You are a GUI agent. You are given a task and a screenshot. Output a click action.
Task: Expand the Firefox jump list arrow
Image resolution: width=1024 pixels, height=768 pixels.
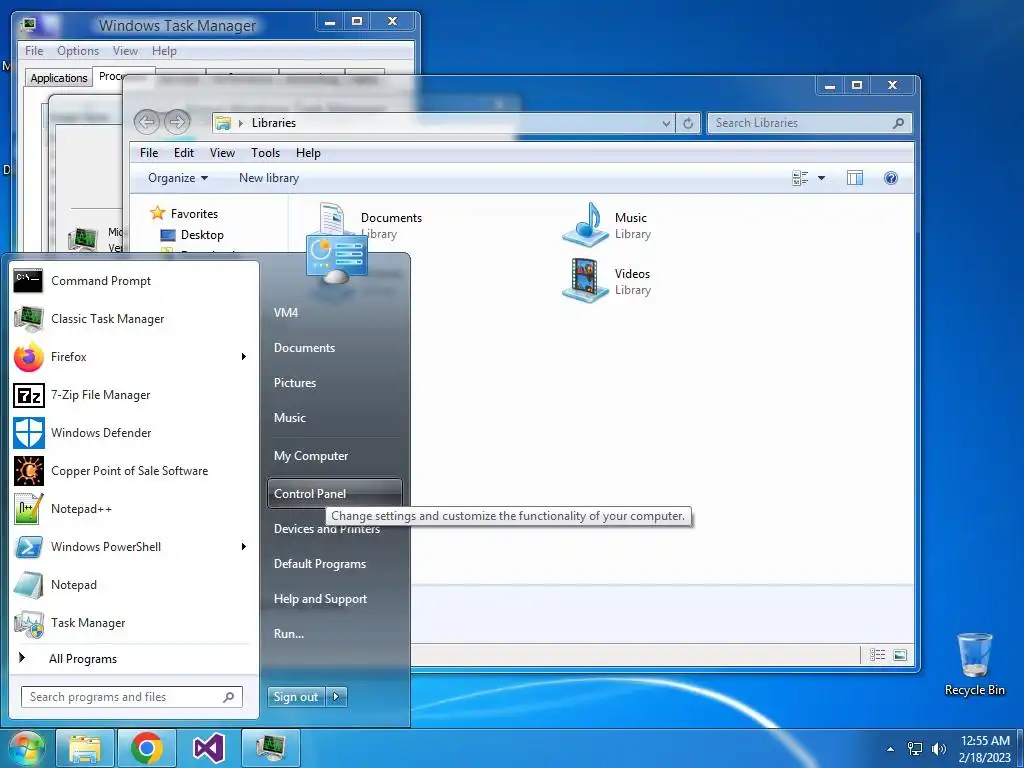coord(244,357)
